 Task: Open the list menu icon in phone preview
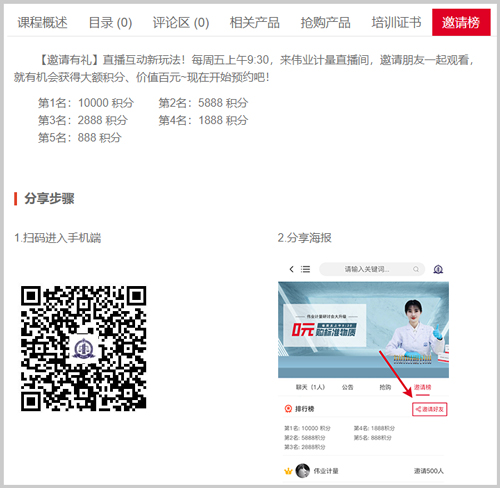305,269
